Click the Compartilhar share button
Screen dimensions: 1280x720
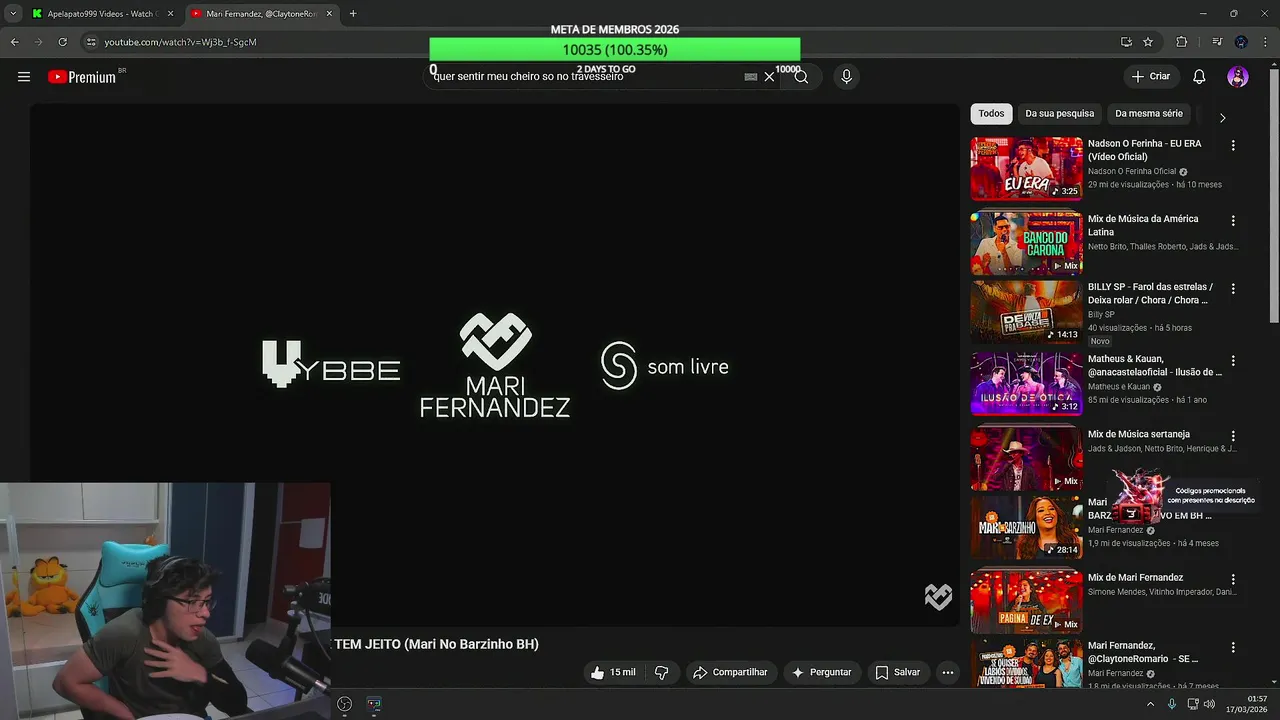click(730, 673)
